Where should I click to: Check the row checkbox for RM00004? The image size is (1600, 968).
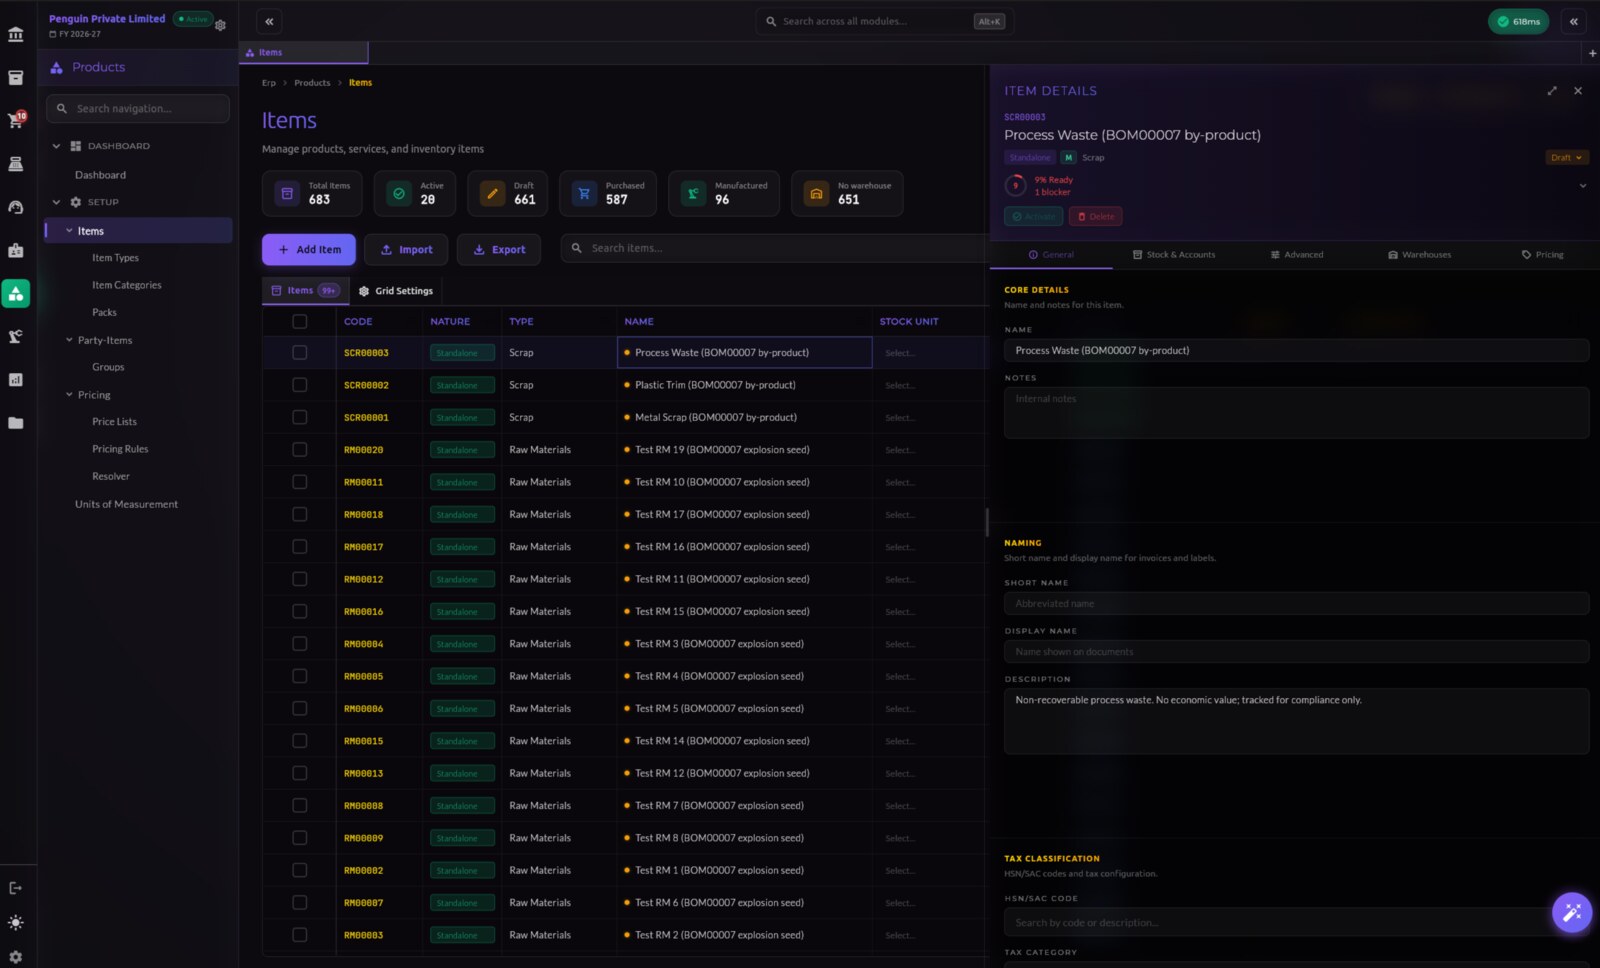(299, 644)
